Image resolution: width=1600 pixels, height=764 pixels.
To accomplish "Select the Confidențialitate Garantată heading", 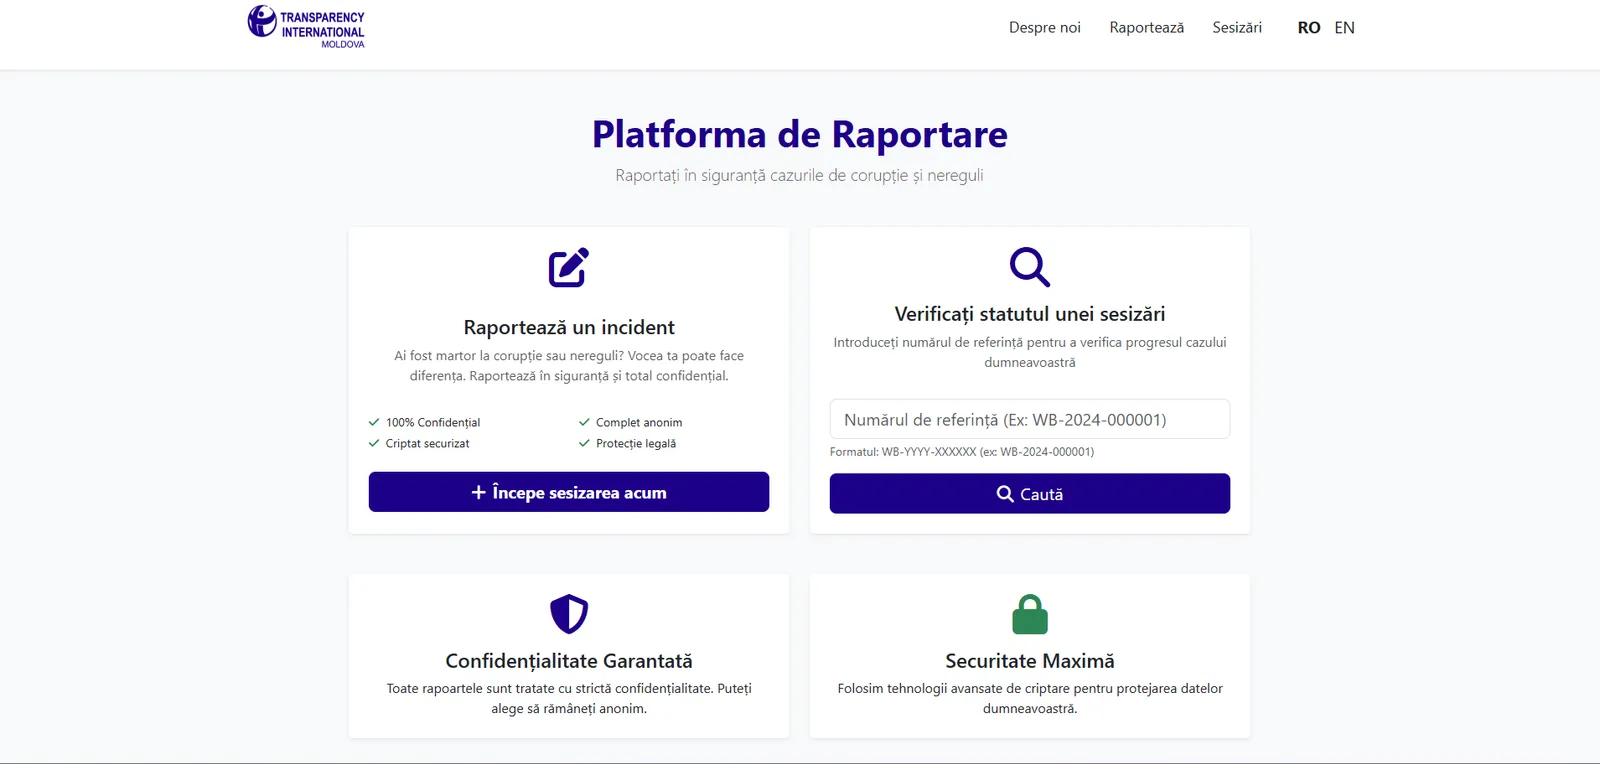I will 569,661.
